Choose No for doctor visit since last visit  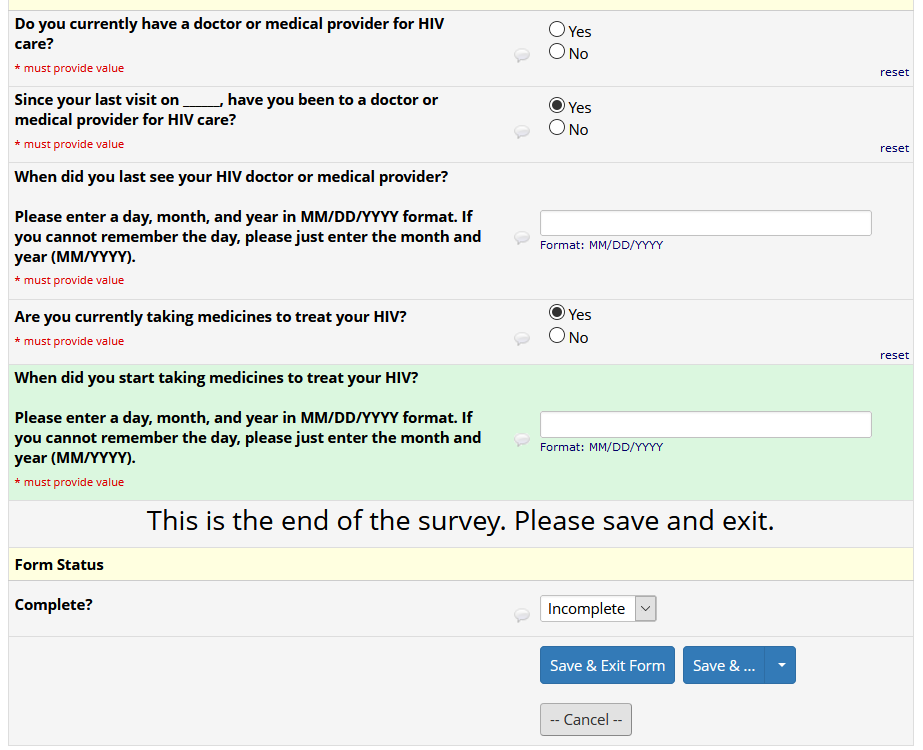557,128
